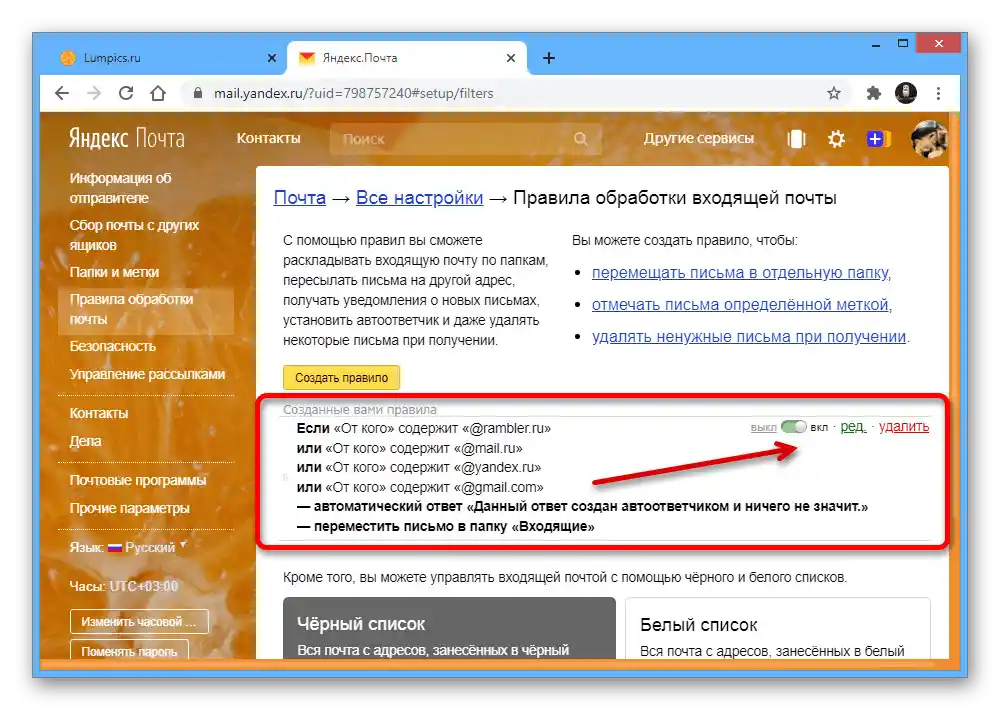Open the themes icon in Yandex header
Image resolution: width=1000 pixels, height=710 pixels.
point(797,138)
